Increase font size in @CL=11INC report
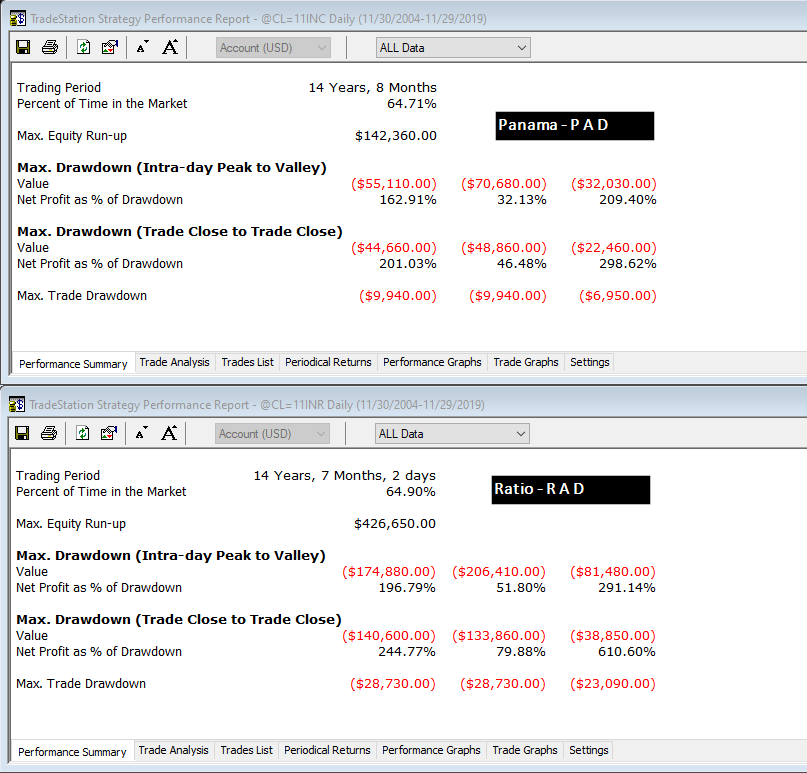807x773 pixels. click(x=169, y=47)
